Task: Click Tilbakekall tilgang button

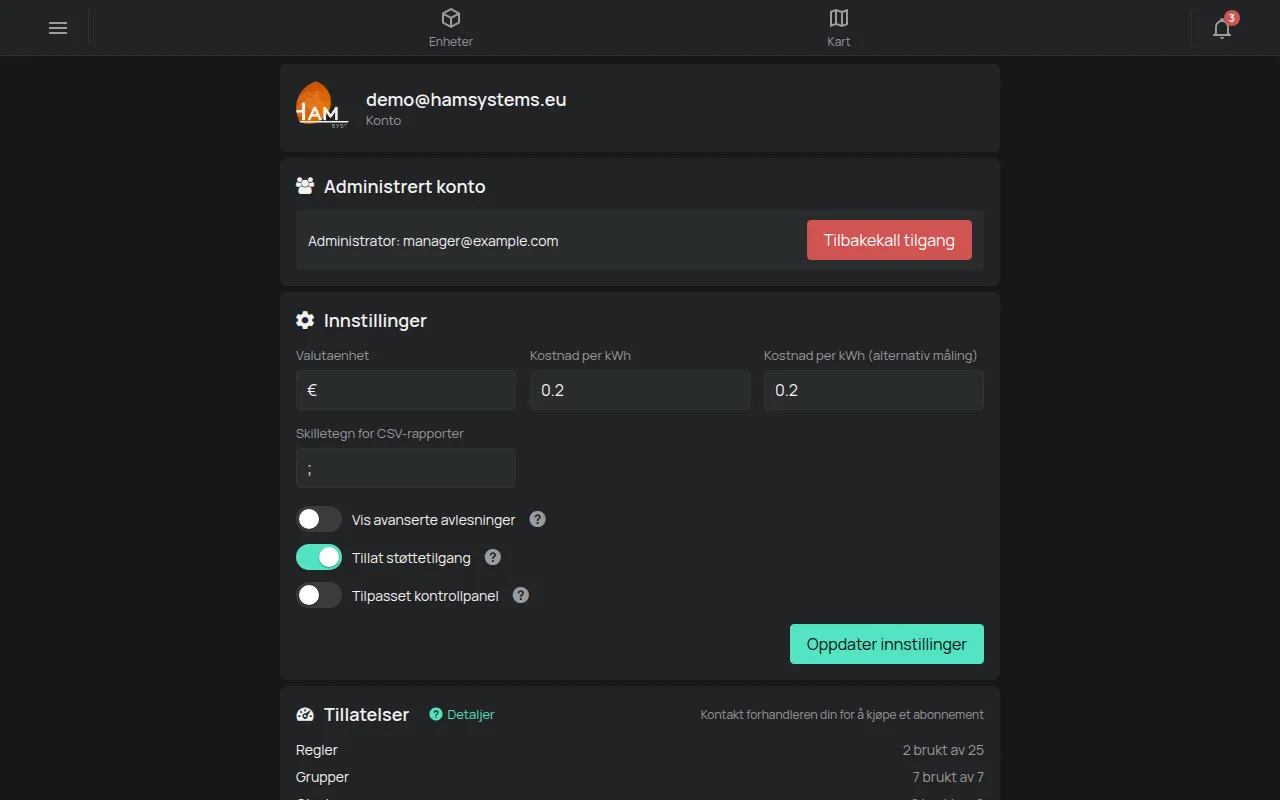Action: point(889,240)
